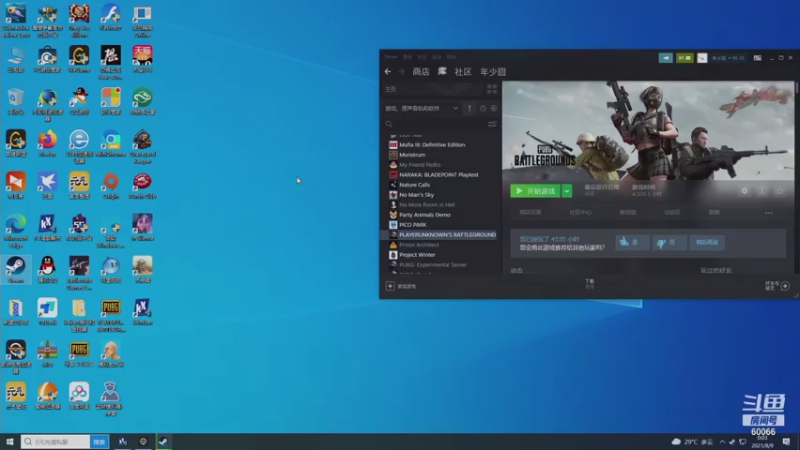This screenshot has width=800, height=450.
Task: Select My Friend Pedro in the game list
Action: coord(419,165)
